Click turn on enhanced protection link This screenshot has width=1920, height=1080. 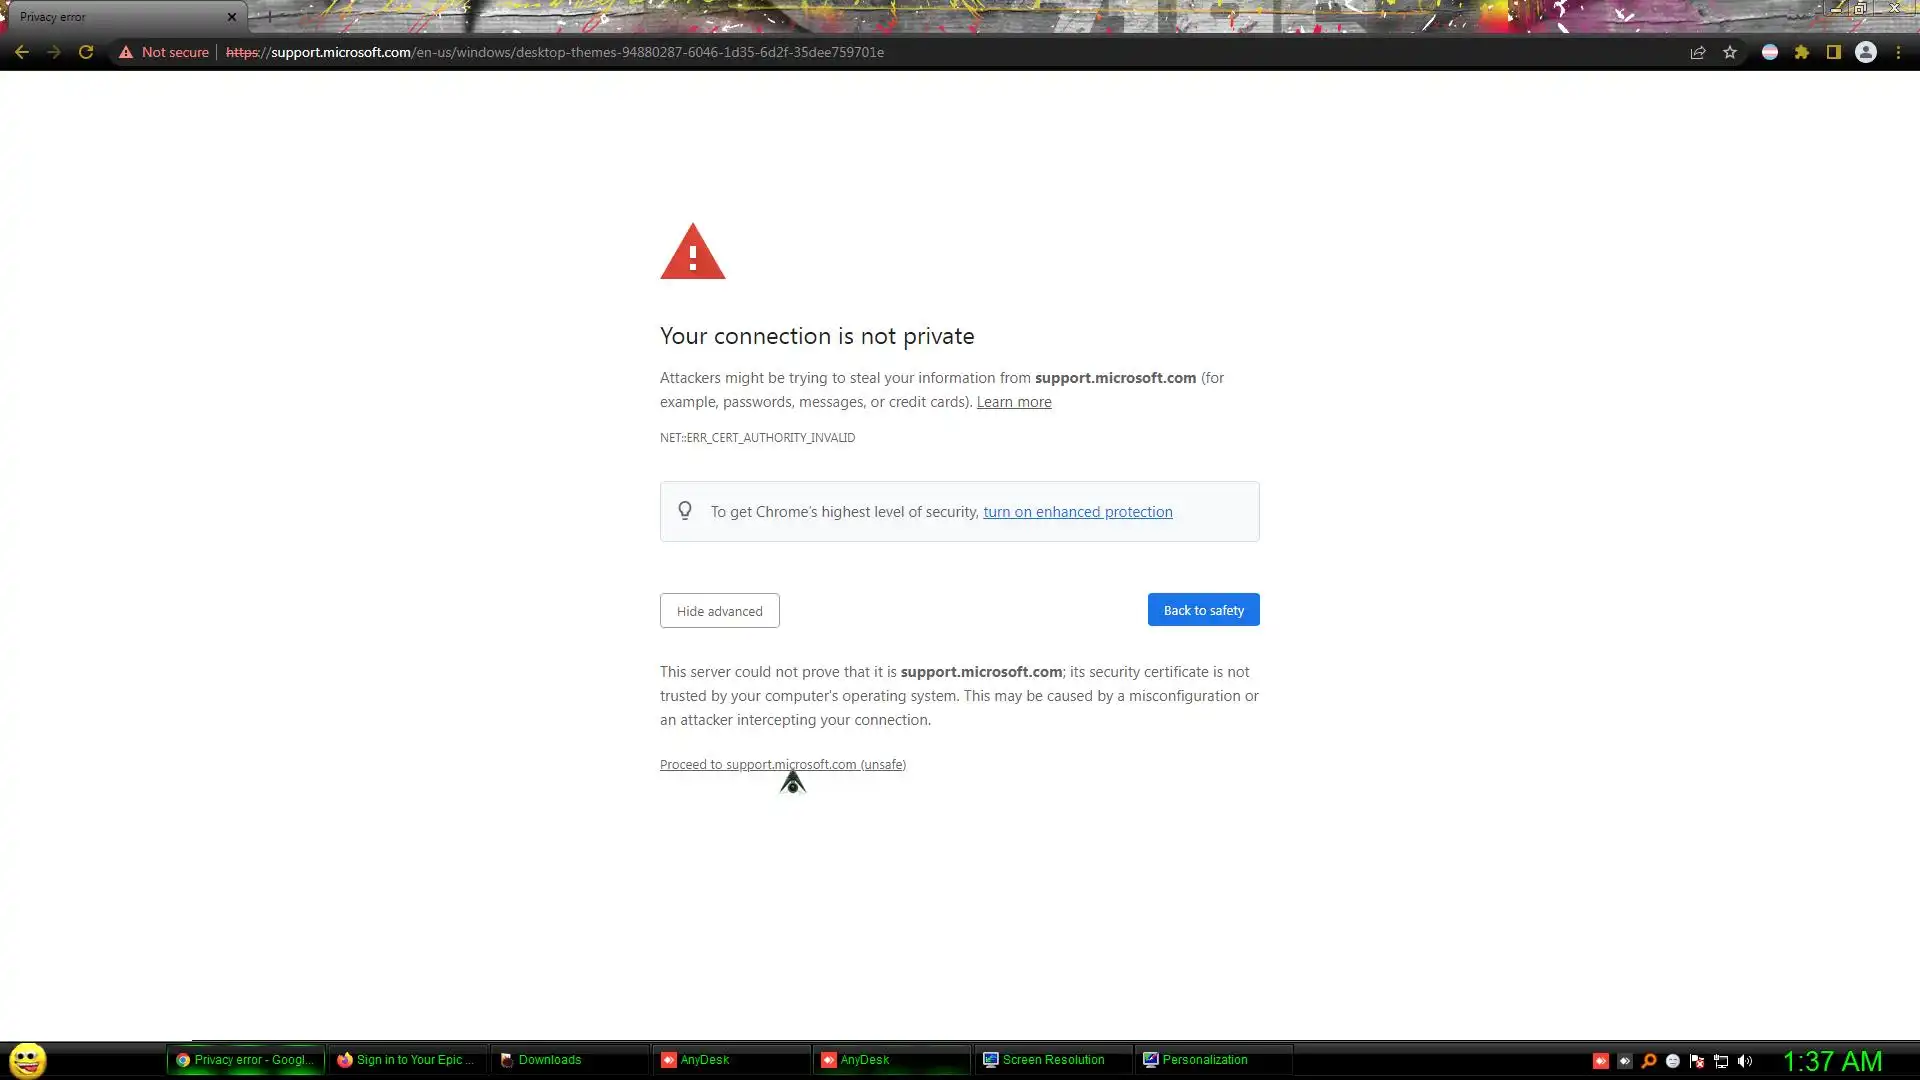1077,512
